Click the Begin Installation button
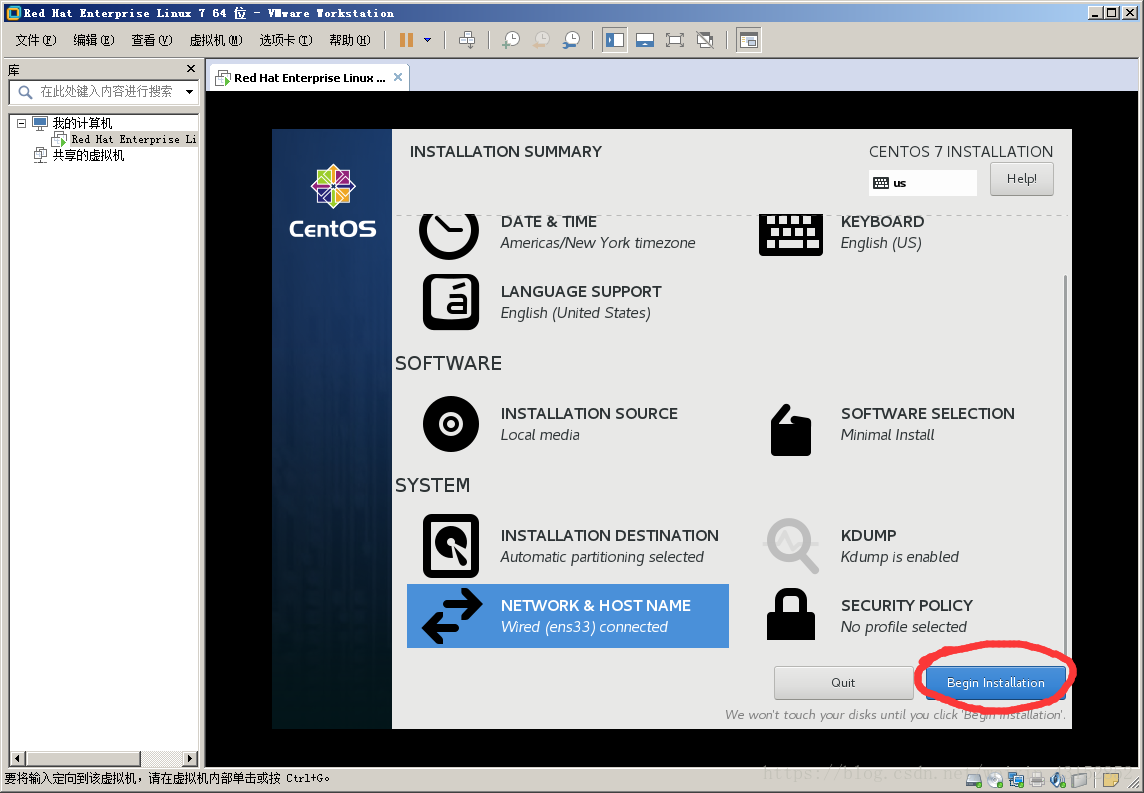The image size is (1144, 793). (995, 683)
